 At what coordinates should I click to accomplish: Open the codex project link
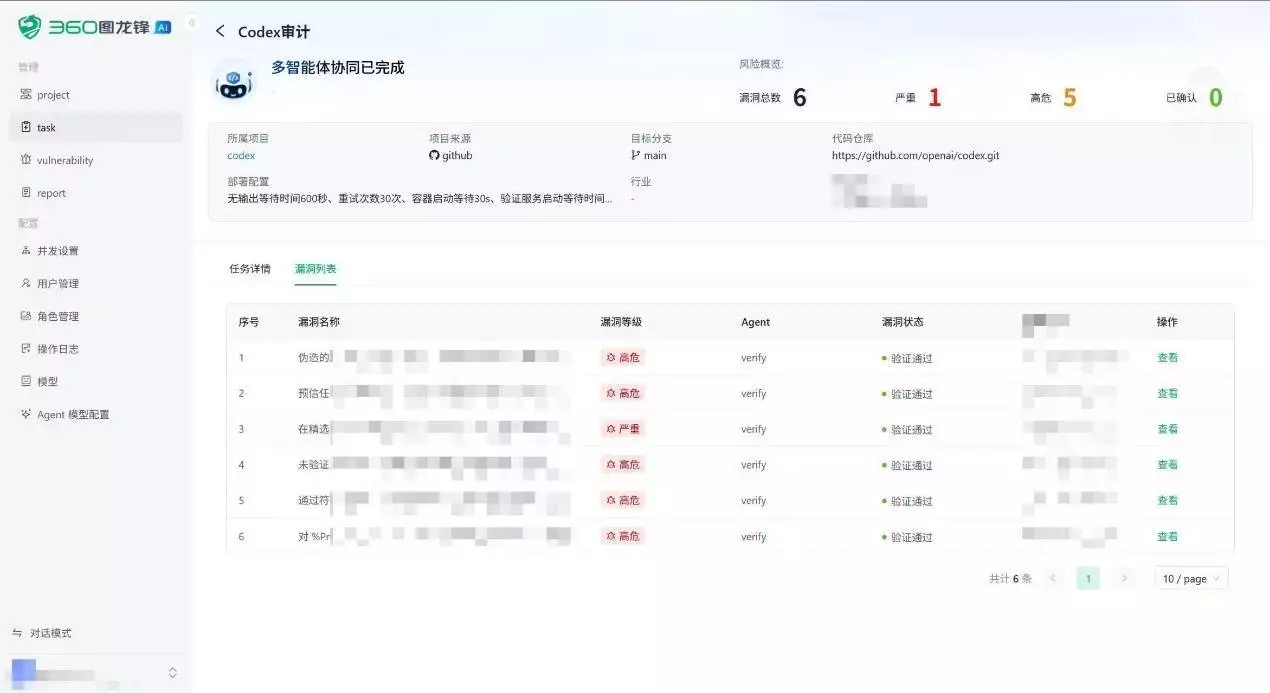click(x=241, y=156)
